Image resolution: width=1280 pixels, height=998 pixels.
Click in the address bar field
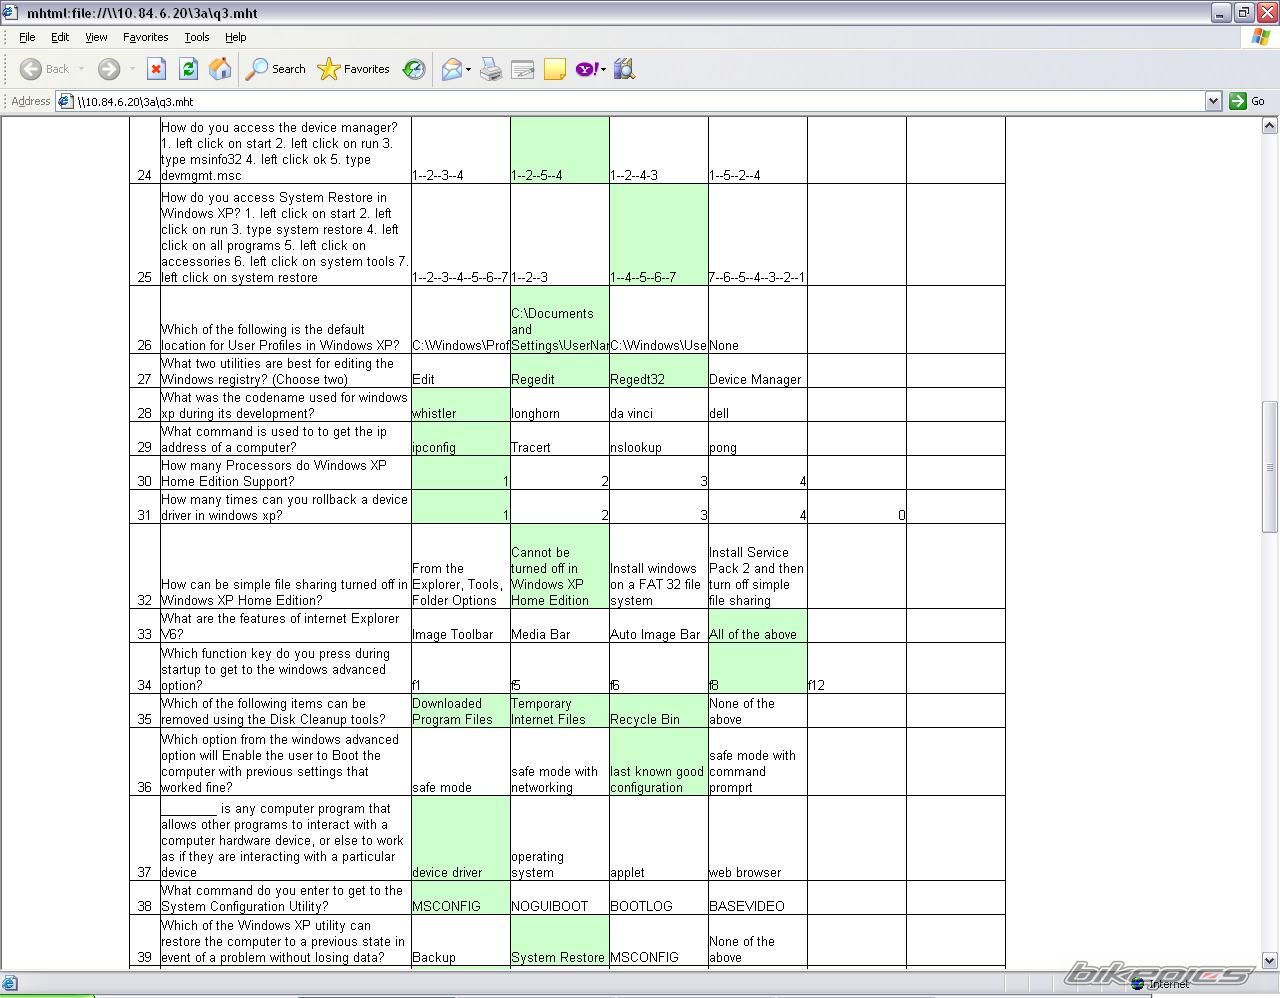point(640,101)
